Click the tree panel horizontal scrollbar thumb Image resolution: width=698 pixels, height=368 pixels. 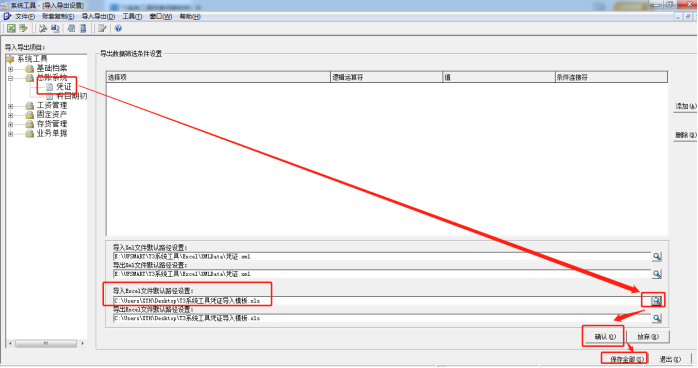[x=46, y=344]
